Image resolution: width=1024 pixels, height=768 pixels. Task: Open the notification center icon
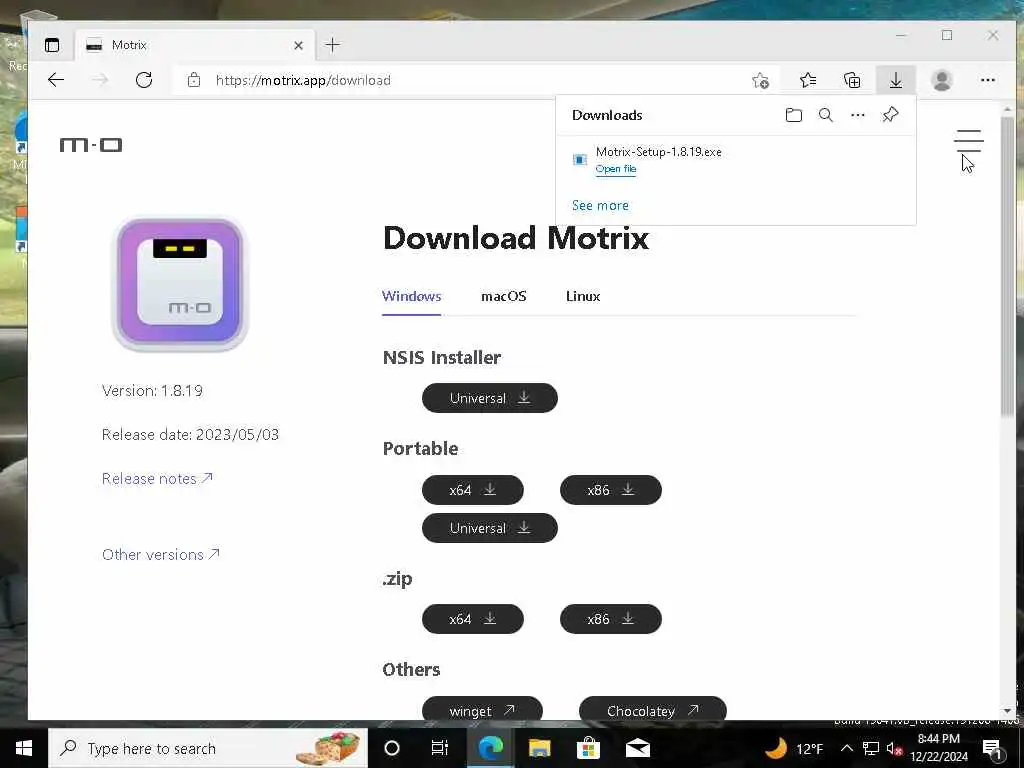[992, 749]
